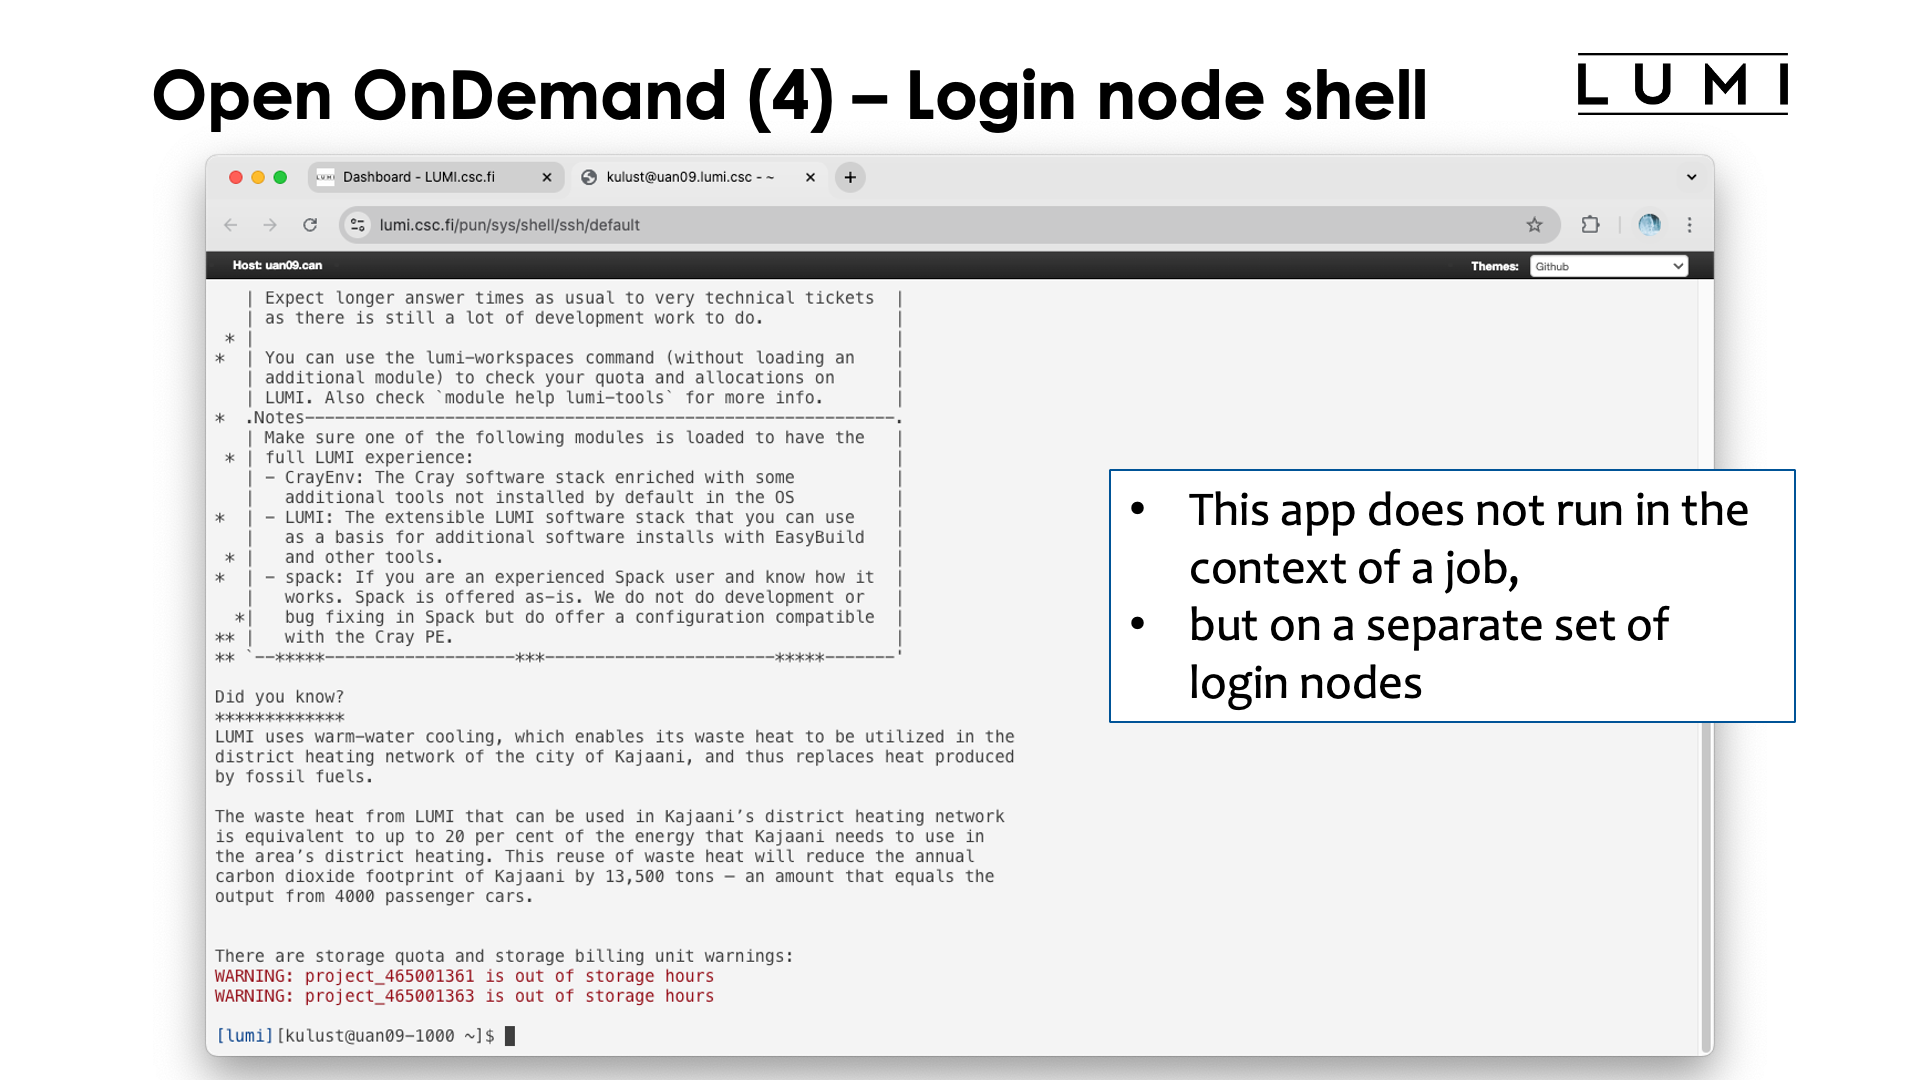Click the yellow minimize window button
Image resolution: width=1920 pixels, height=1080 pixels.
pyautogui.click(x=258, y=177)
